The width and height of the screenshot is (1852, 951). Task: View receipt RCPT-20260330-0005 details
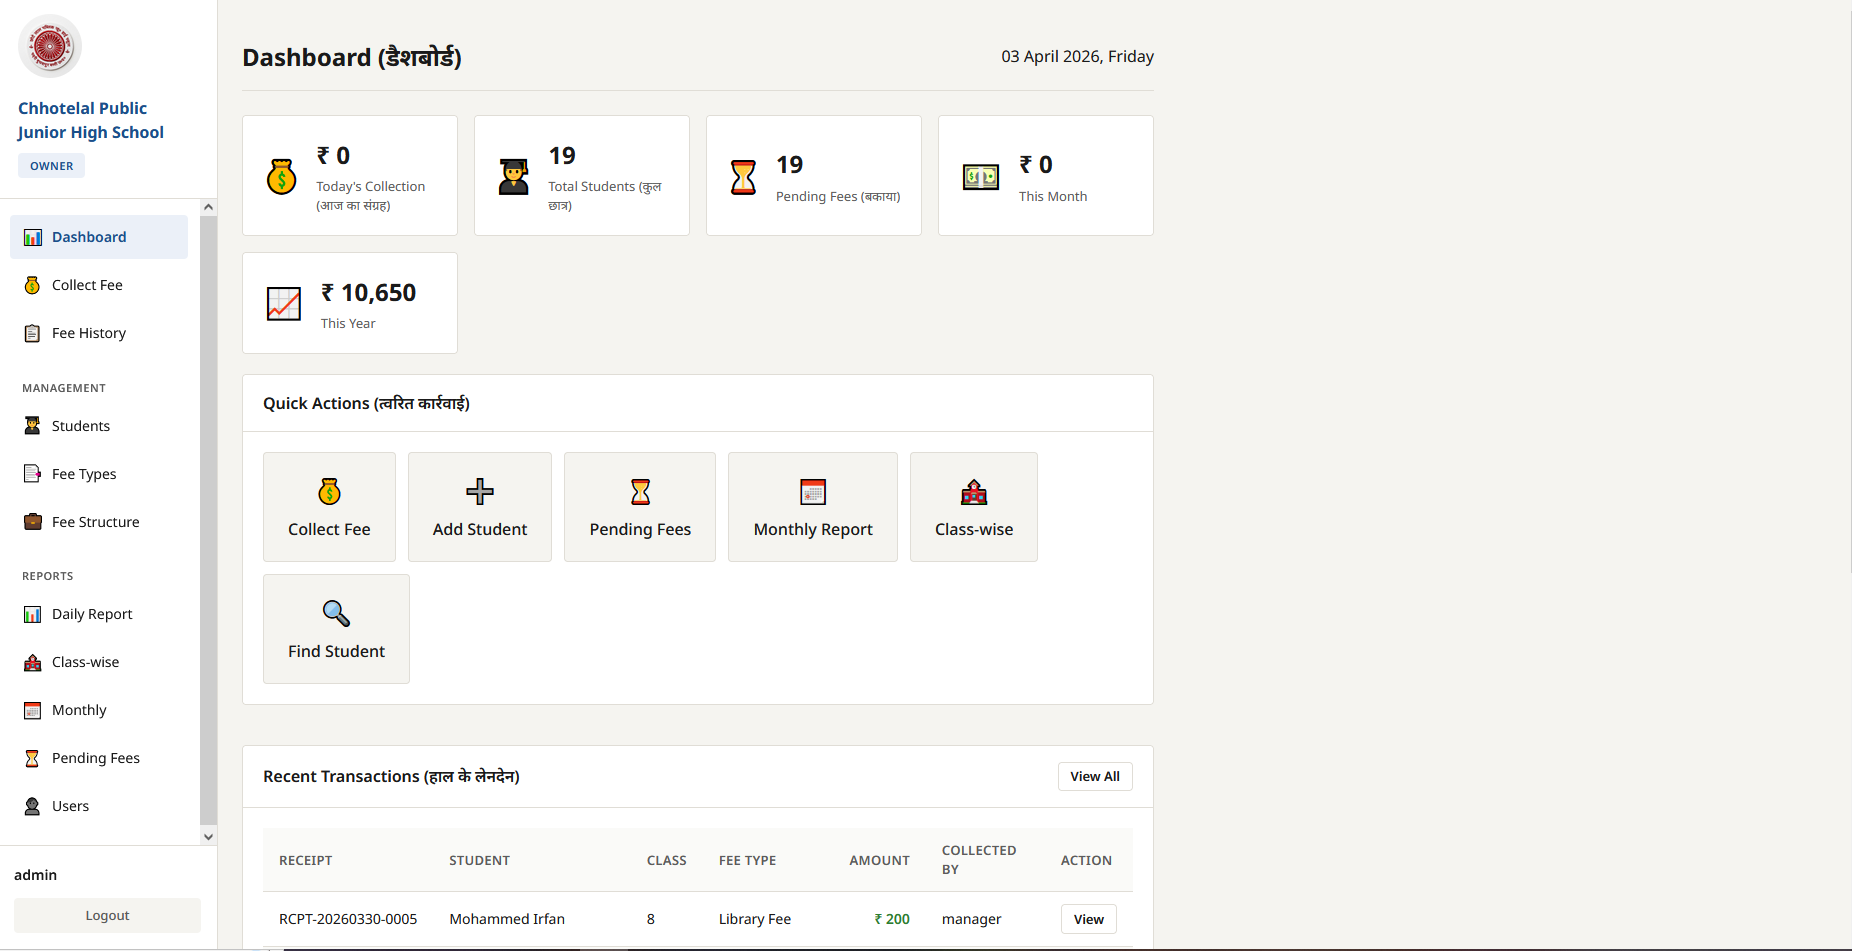1087,918
